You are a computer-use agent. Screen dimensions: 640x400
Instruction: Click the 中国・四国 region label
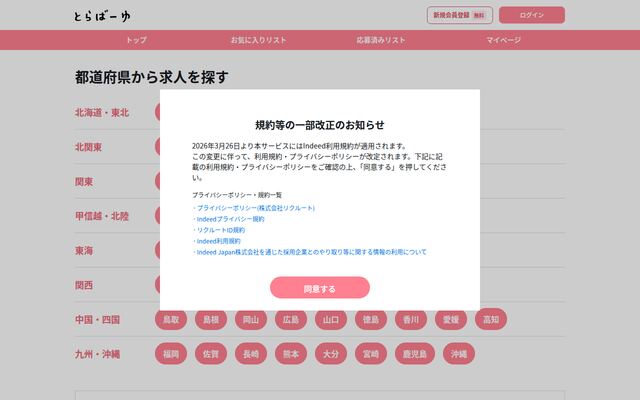point(97,320)
